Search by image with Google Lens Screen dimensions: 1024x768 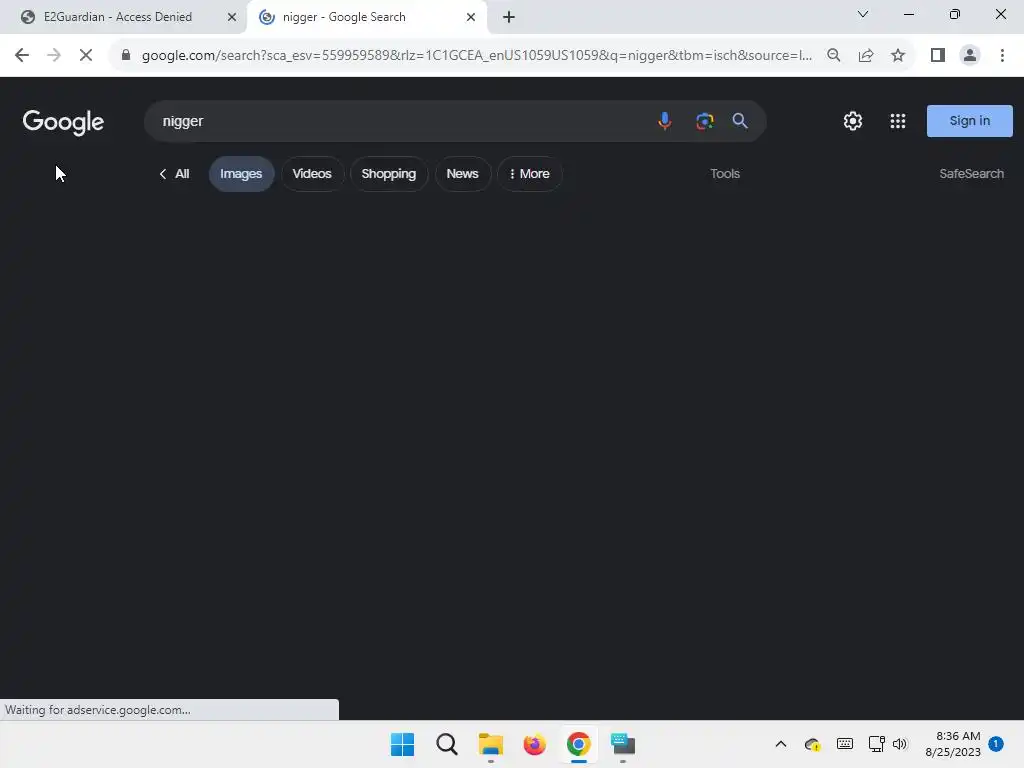(x=705, y=121)
